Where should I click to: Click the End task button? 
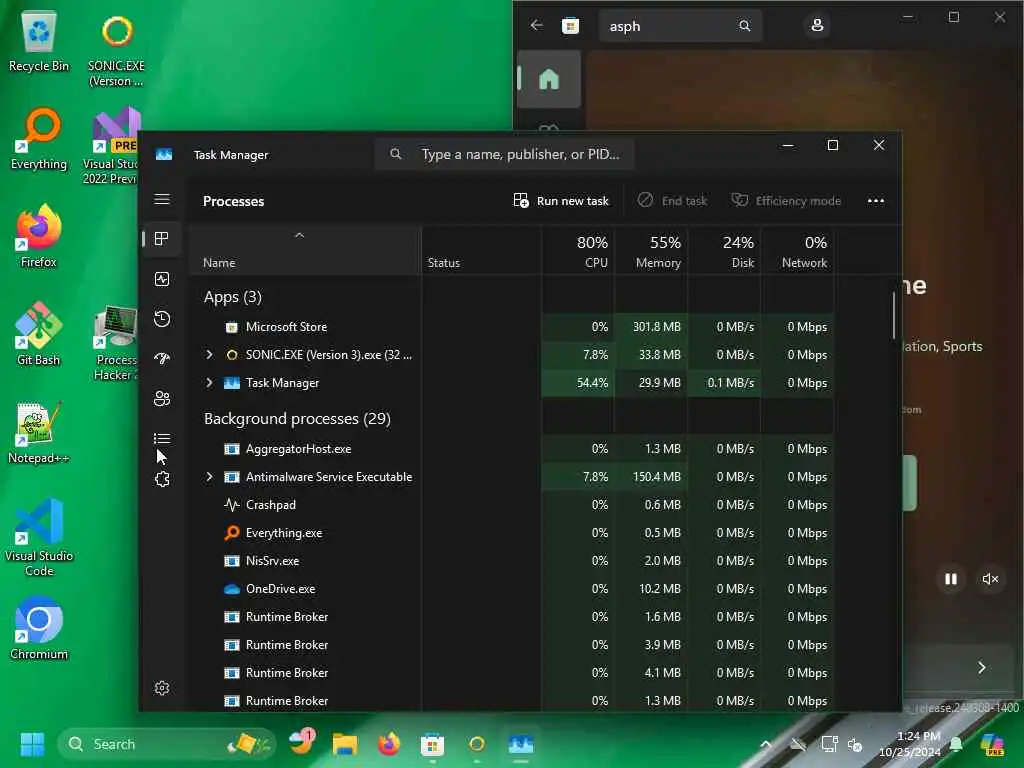(673, 201)
